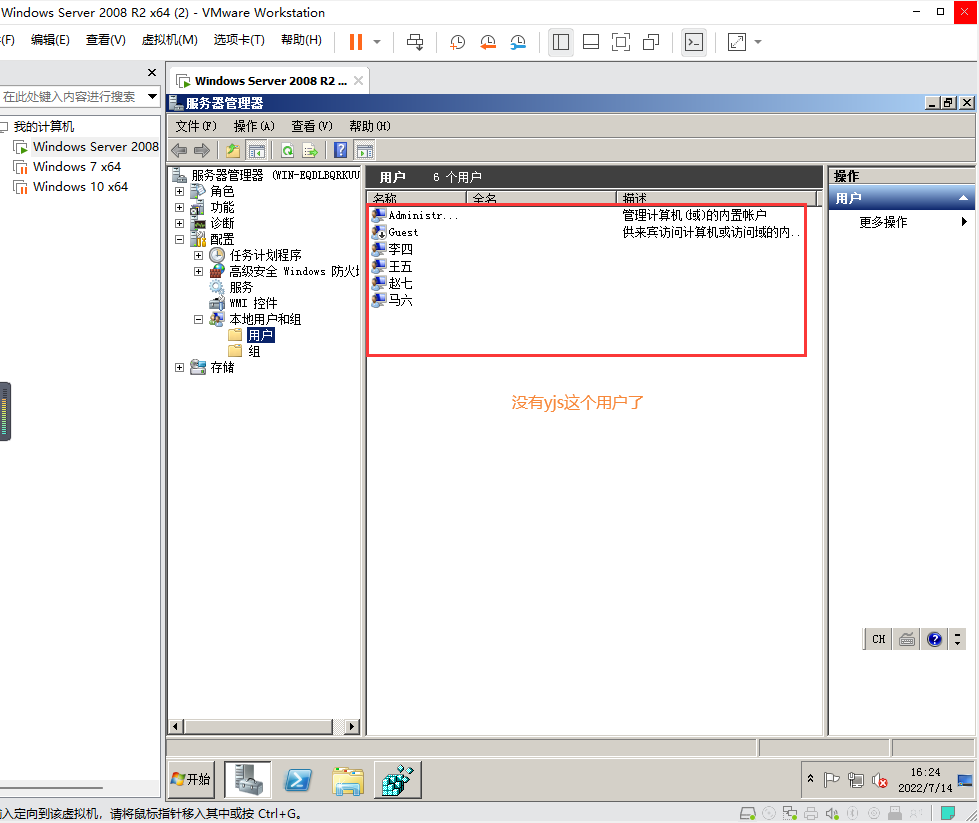Revert to snapshot with orange arrow clock icon
979x823 pixels.
click(488, 42)
